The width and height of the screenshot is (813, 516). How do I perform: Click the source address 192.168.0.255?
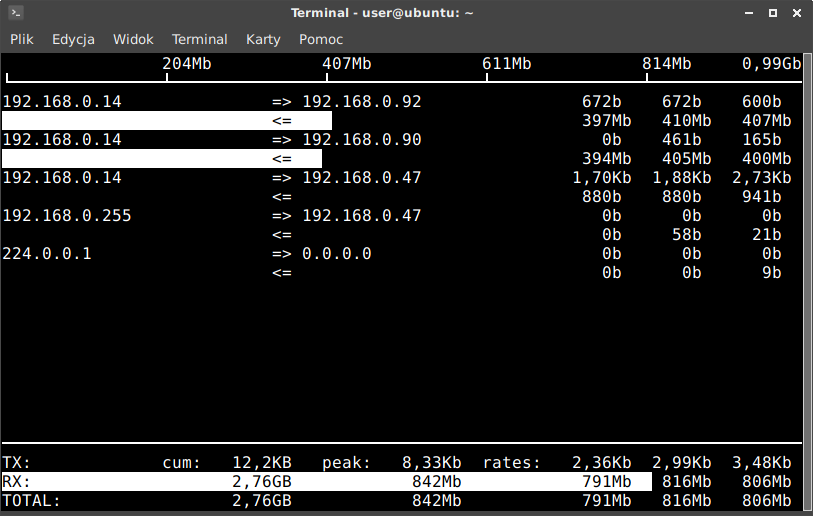pyautogui.click(x=67, y=216)
